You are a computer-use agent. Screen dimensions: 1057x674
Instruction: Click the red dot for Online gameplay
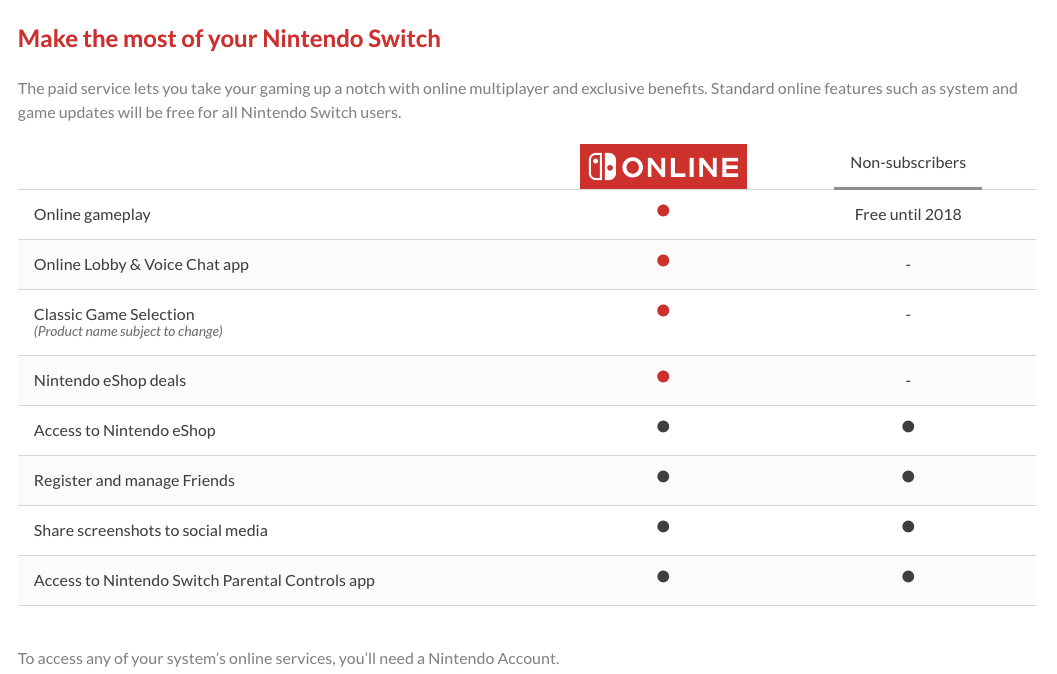click(663, 211)
